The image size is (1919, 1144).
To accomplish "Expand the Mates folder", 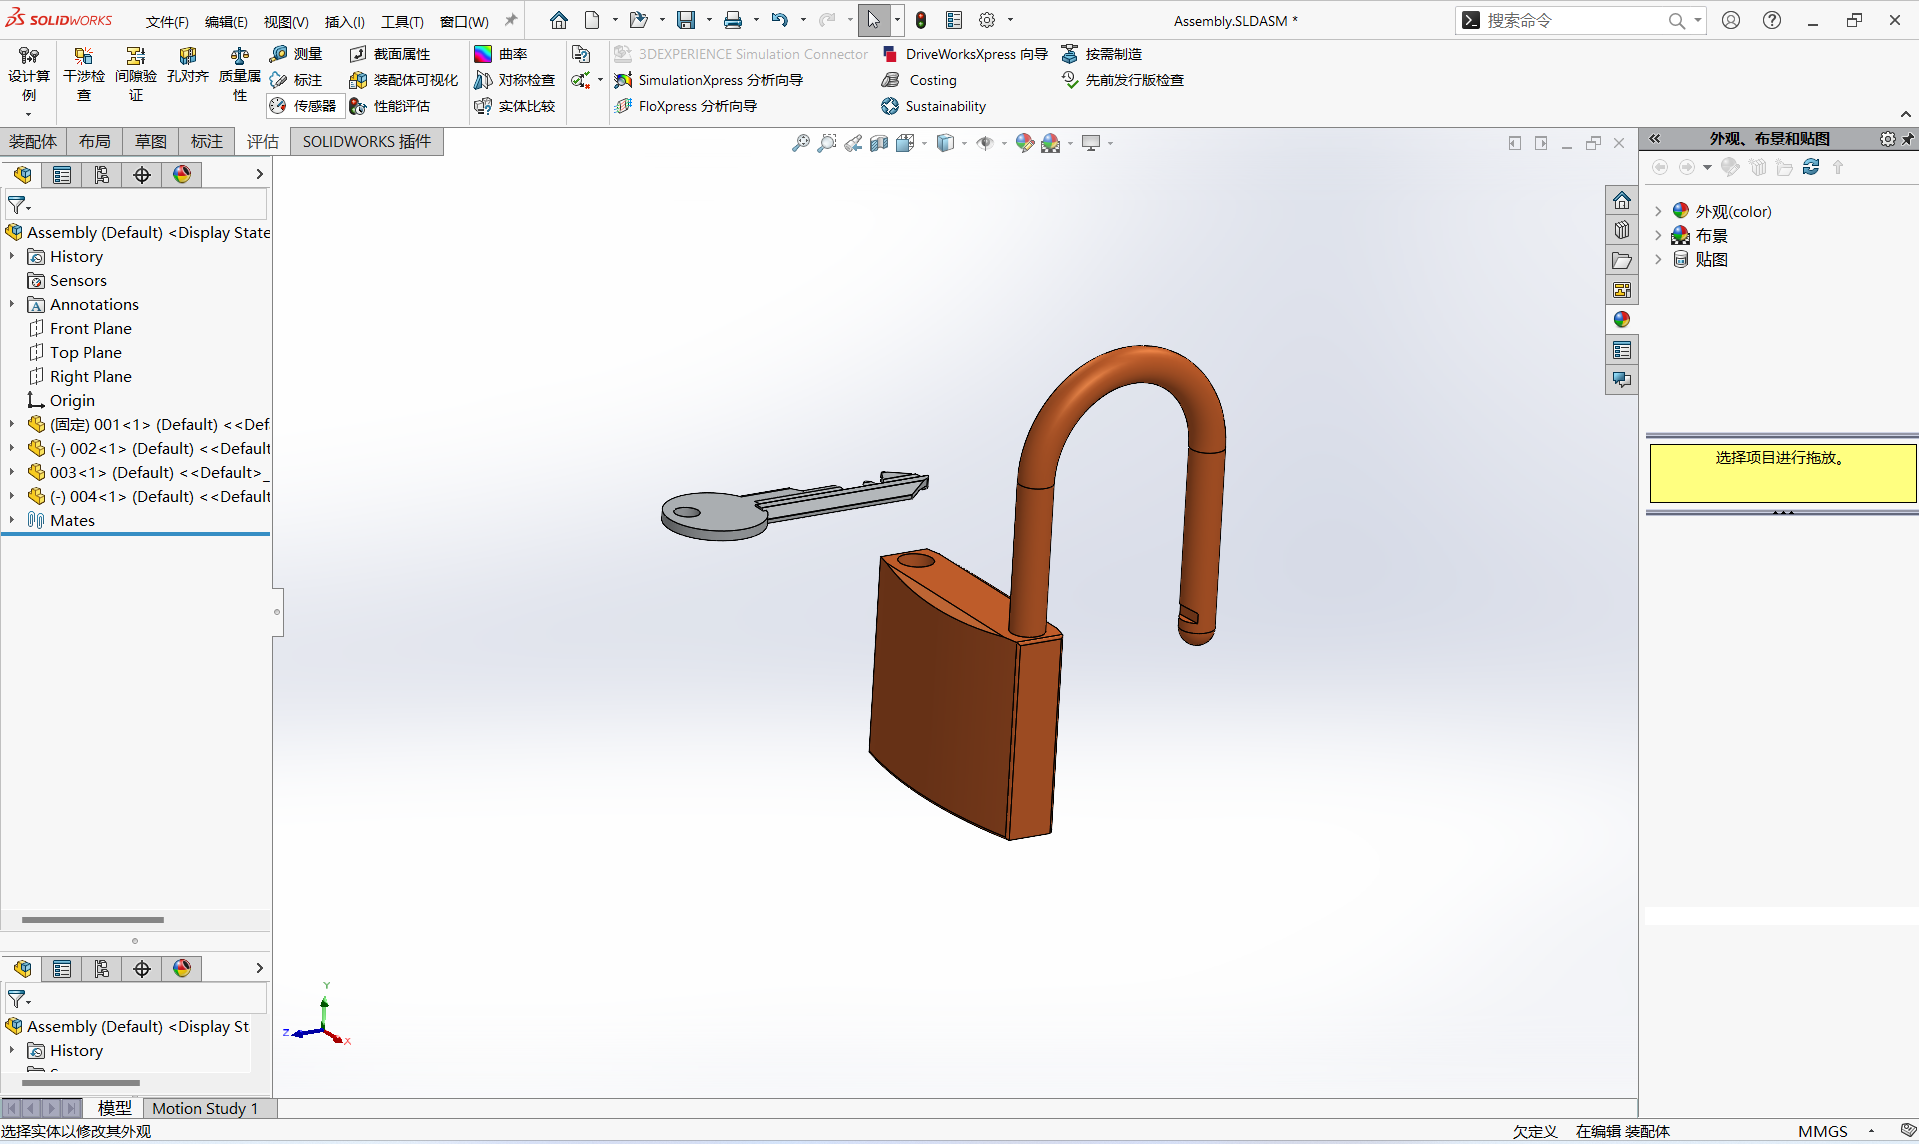I will click(x=12, y=521).
